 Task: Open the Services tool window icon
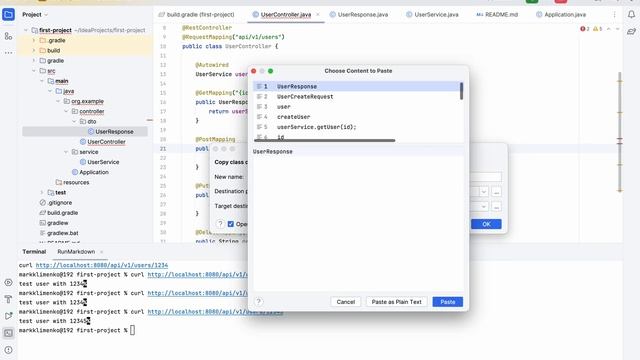(8, 282)
